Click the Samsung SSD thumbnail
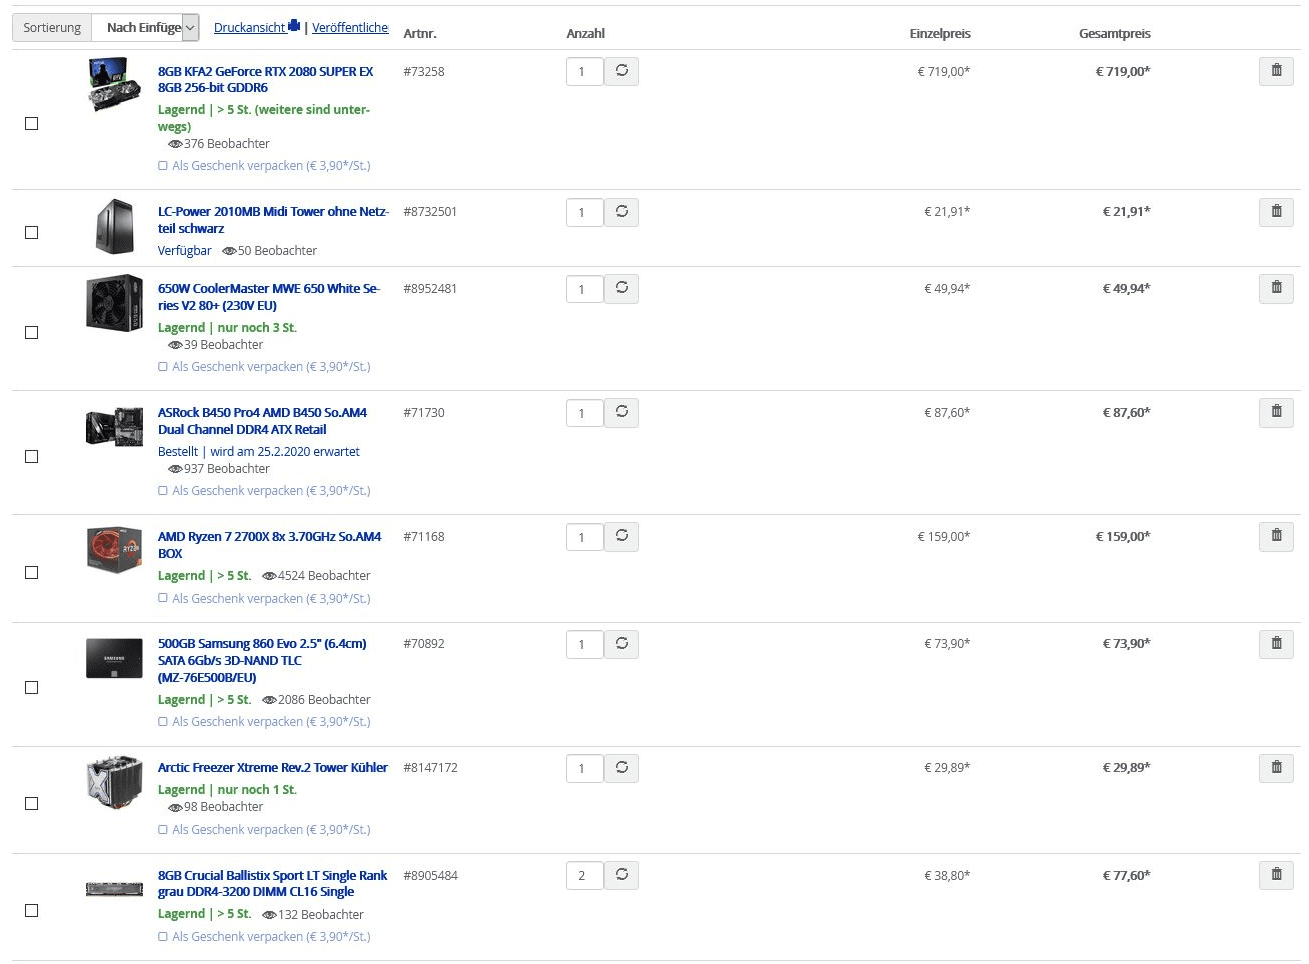The image size is (1309, 964). 114,658
